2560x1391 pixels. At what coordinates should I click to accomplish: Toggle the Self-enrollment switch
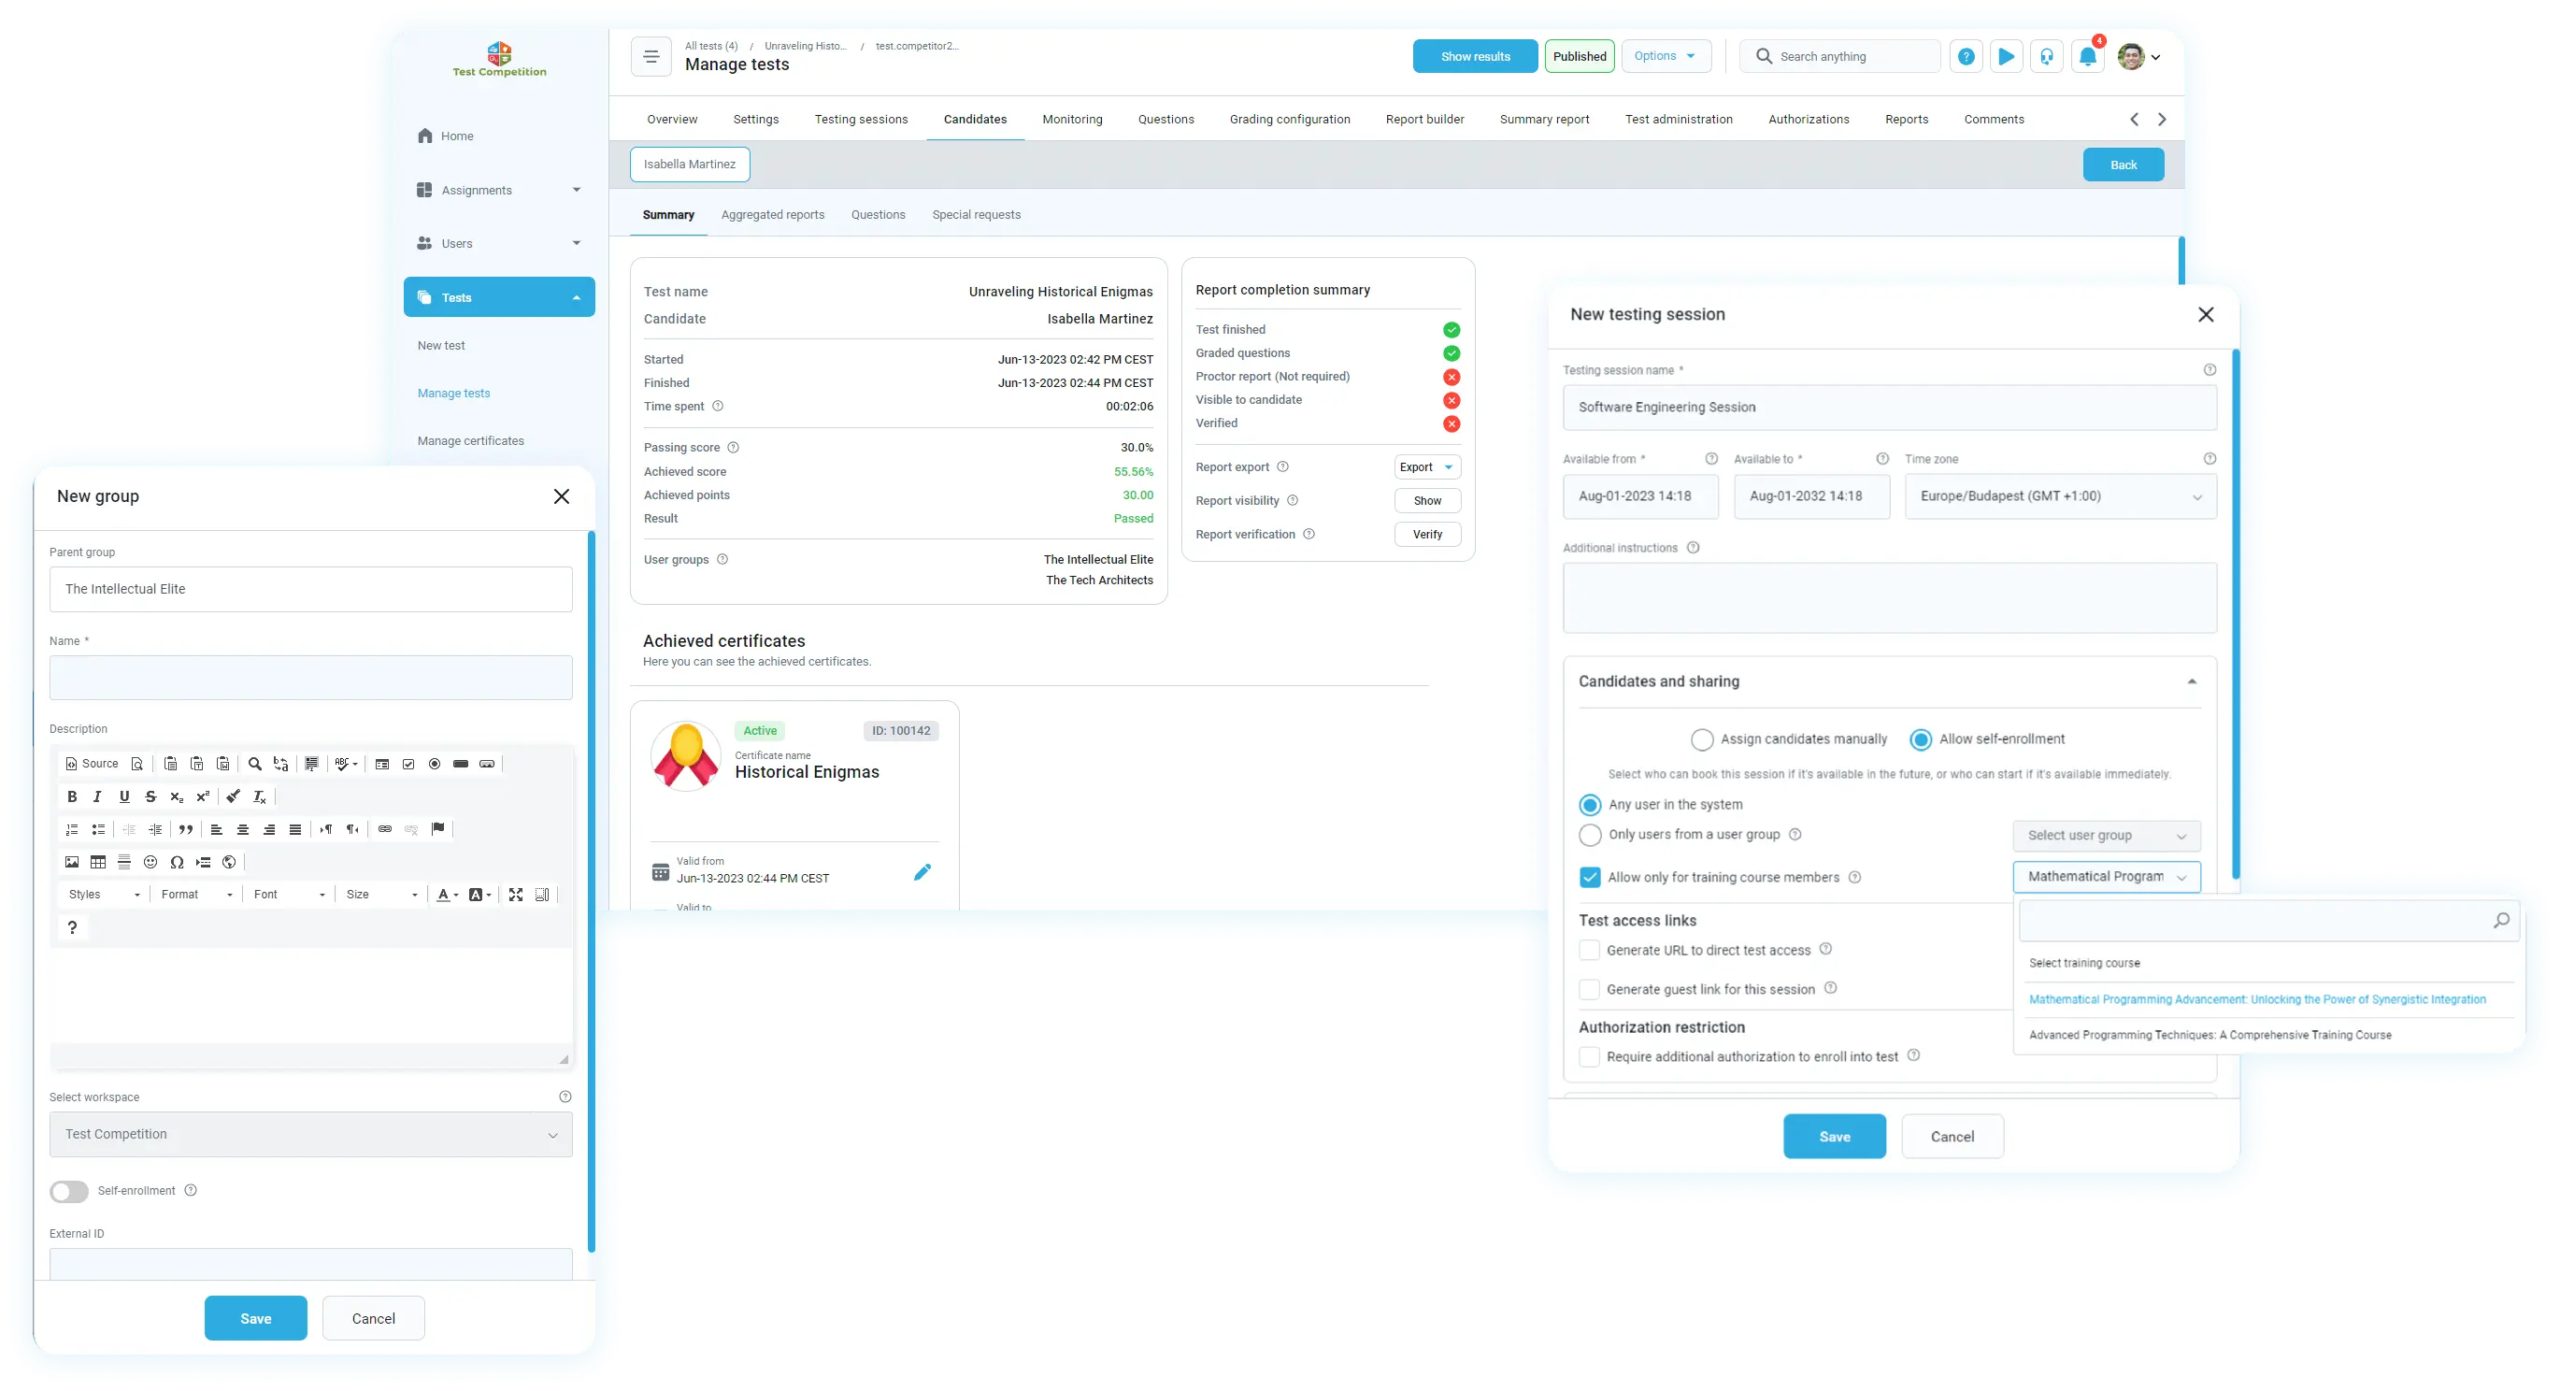[69, 1191]
